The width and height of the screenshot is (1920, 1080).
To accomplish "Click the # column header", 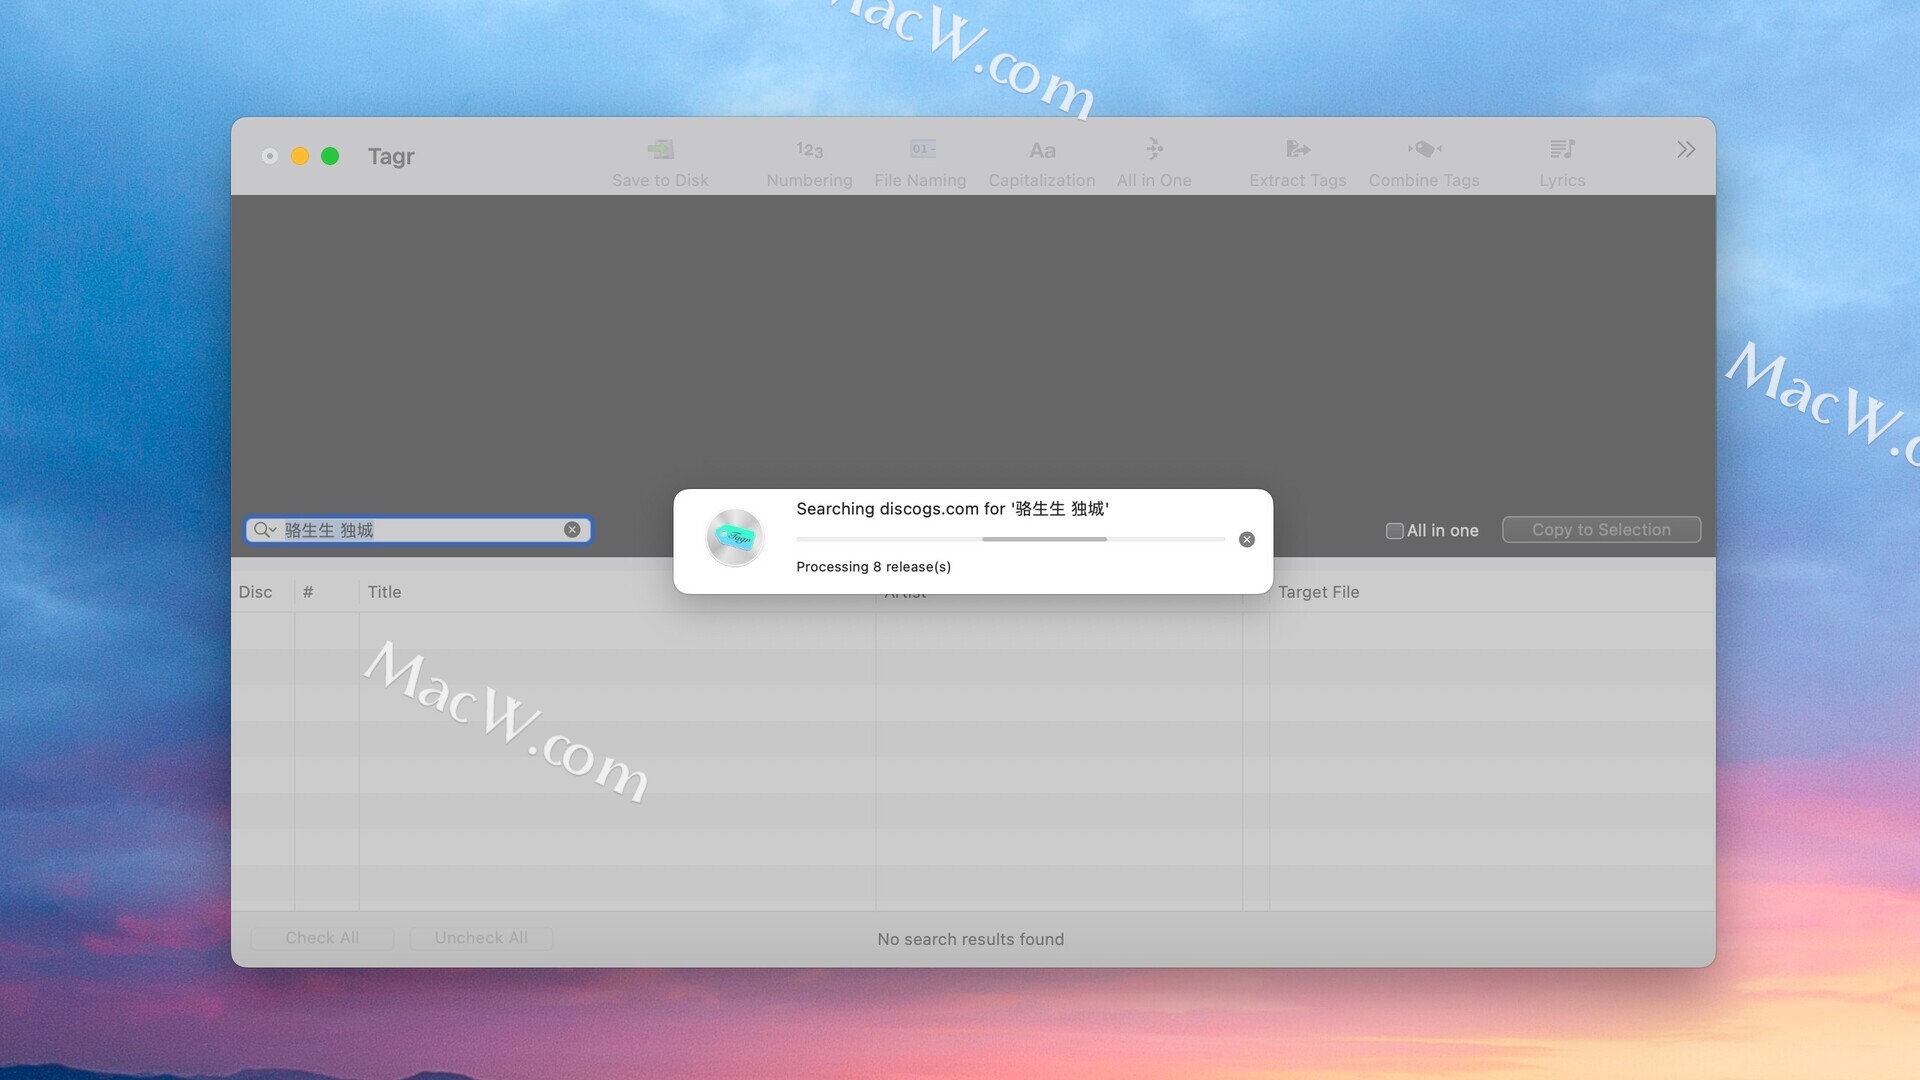I will point(327,592).
